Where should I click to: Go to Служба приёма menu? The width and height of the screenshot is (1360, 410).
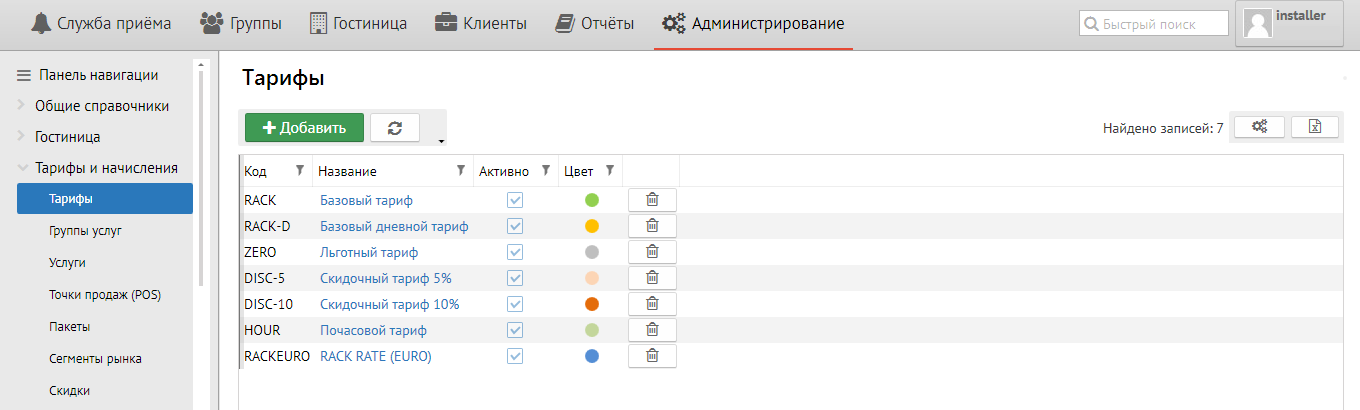coord(101,23)
